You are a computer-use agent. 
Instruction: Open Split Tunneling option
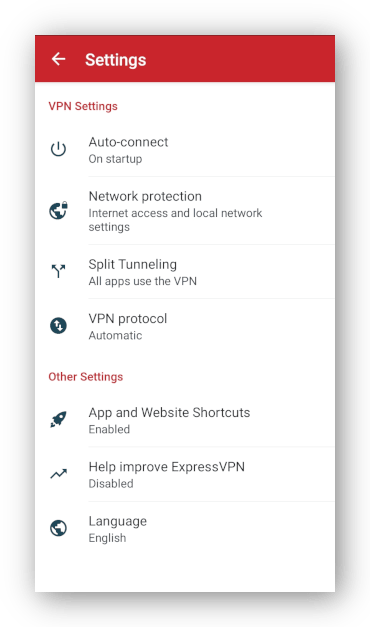point(185,272)
